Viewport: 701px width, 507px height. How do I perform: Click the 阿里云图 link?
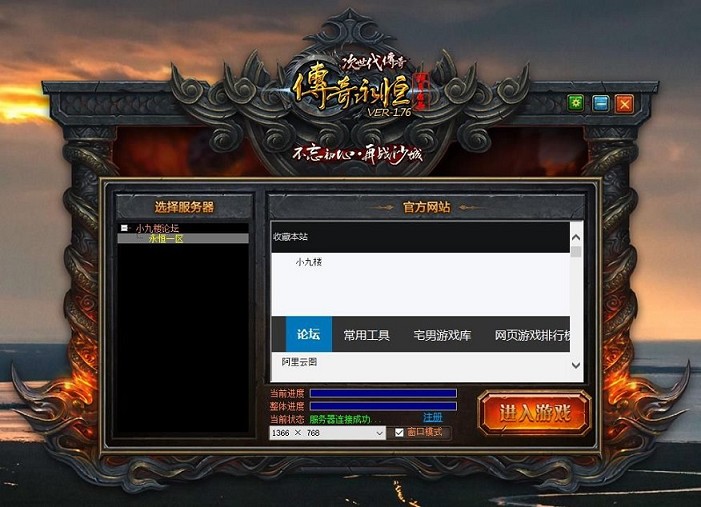[298, 362]
